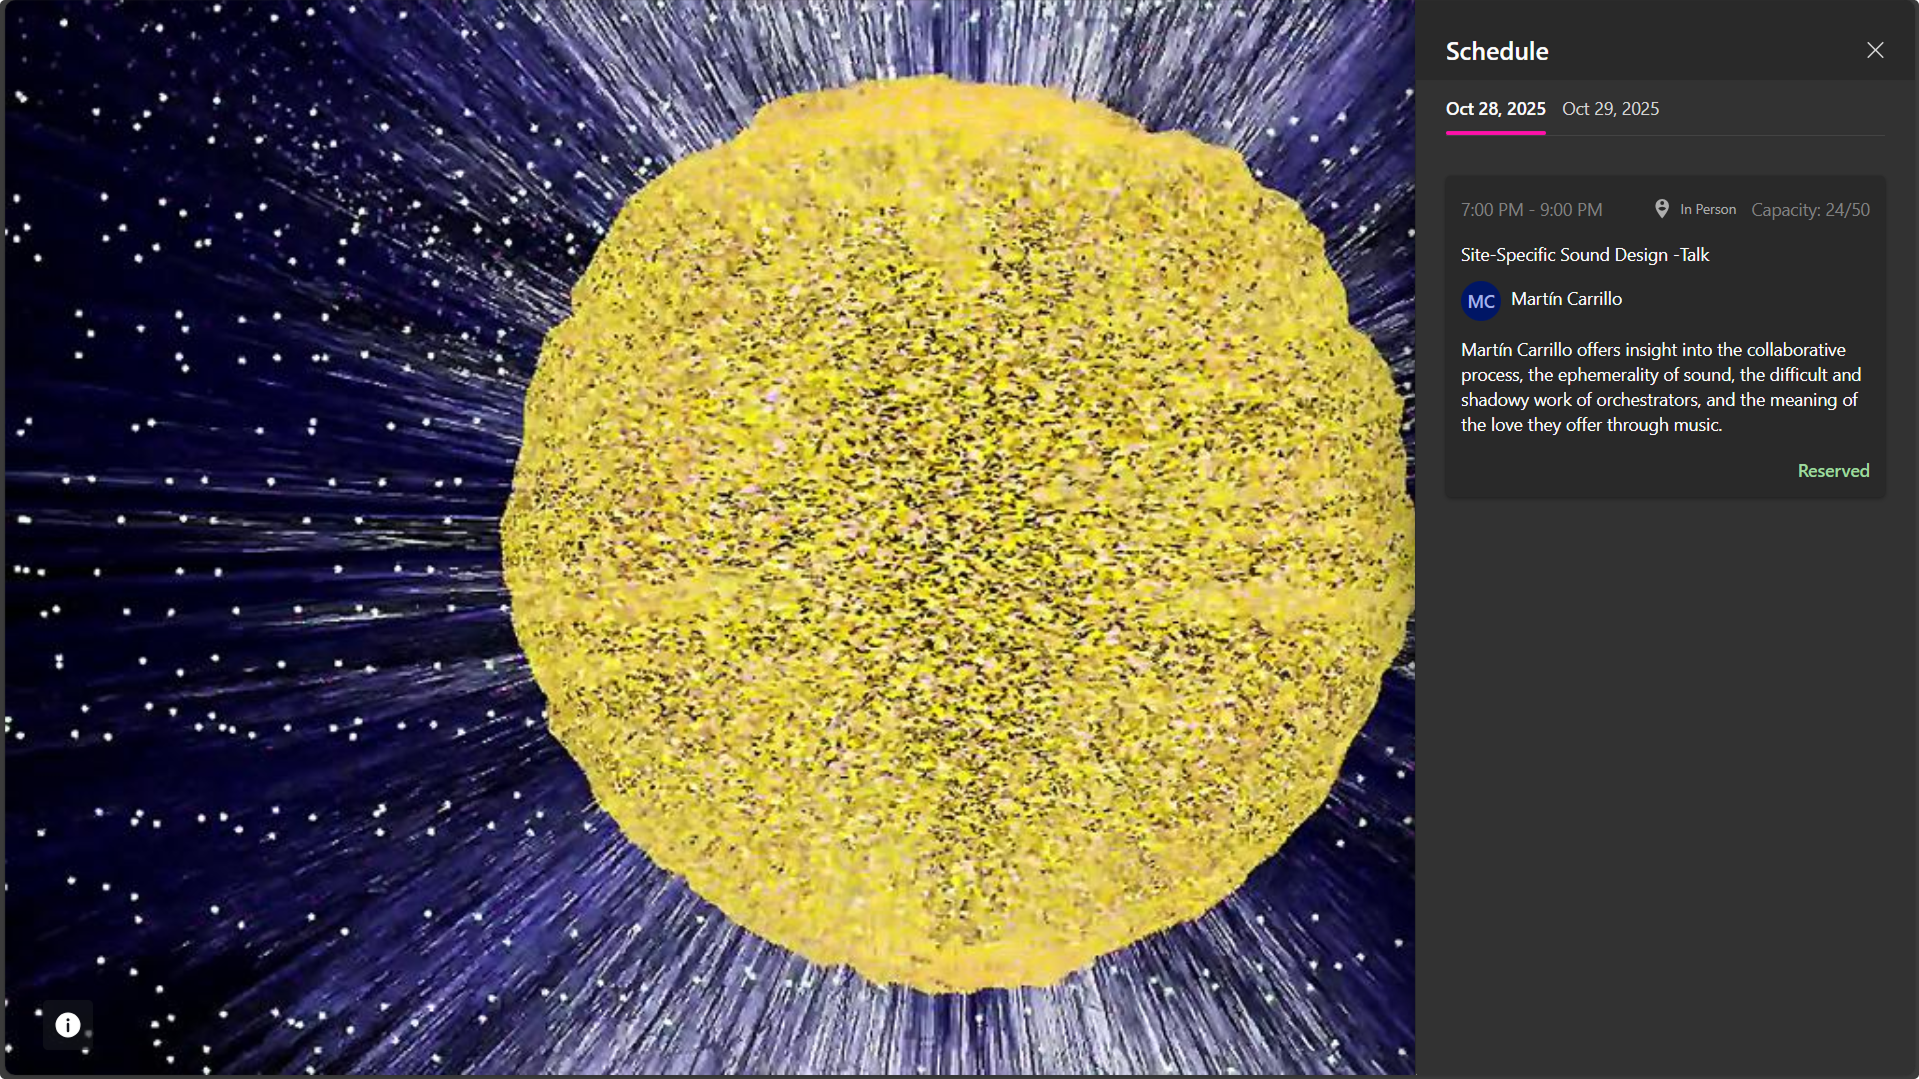This screenshot has height=1079, width=1919.
Task: Click the session card's blank space beside Reserved
Action: pos(1600,471)
